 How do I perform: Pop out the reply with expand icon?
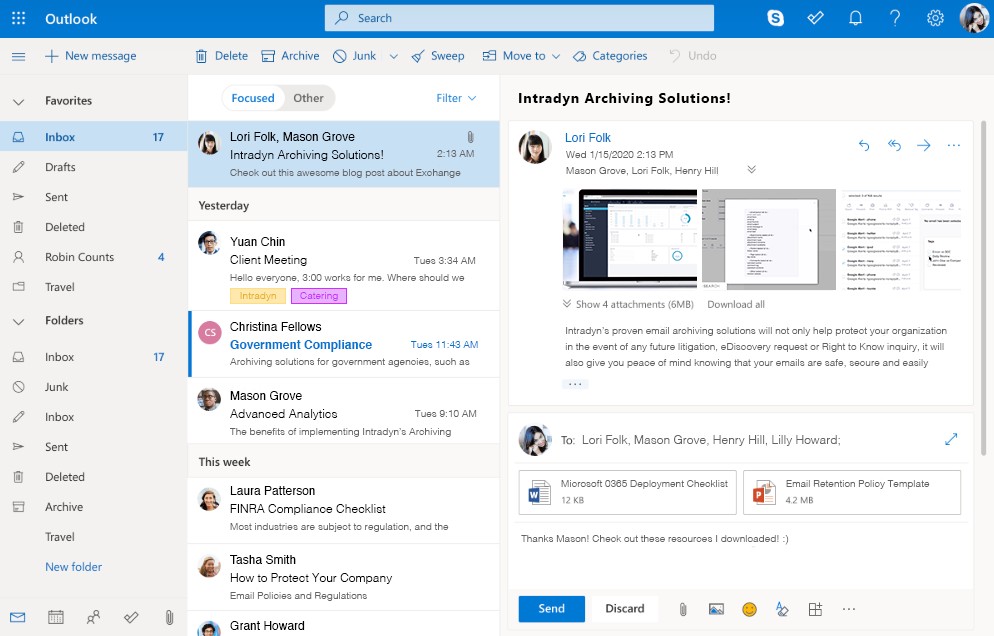click(951, 440)
